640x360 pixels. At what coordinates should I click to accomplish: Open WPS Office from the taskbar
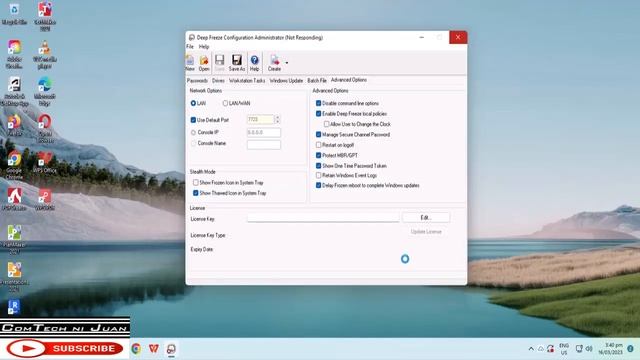(153, 349)
